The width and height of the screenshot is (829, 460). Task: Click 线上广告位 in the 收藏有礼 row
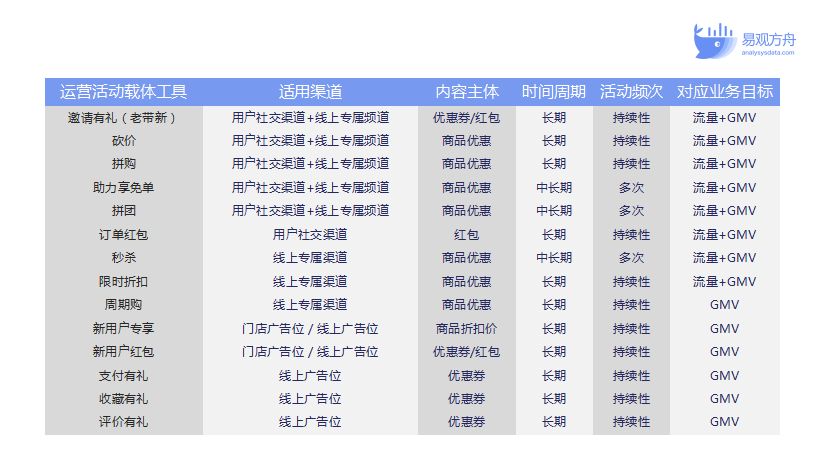pyautogui.click(x=310, y=399)
